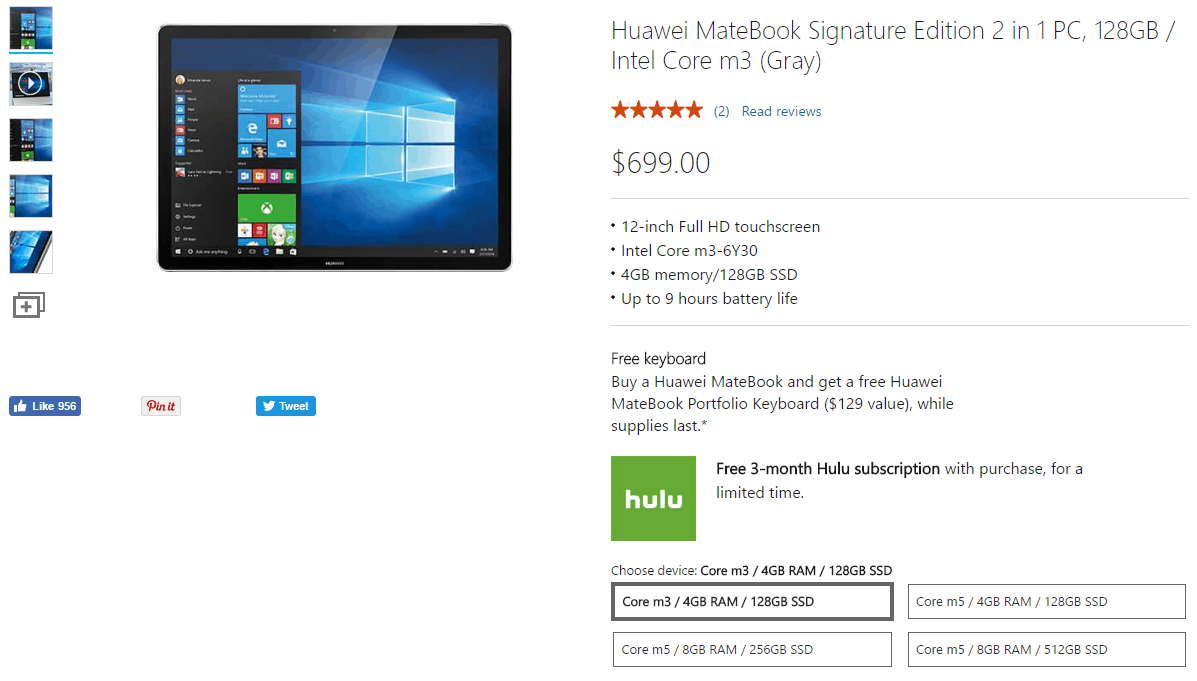
Task: Click the main MateBook product image
Action: [334, 147]
